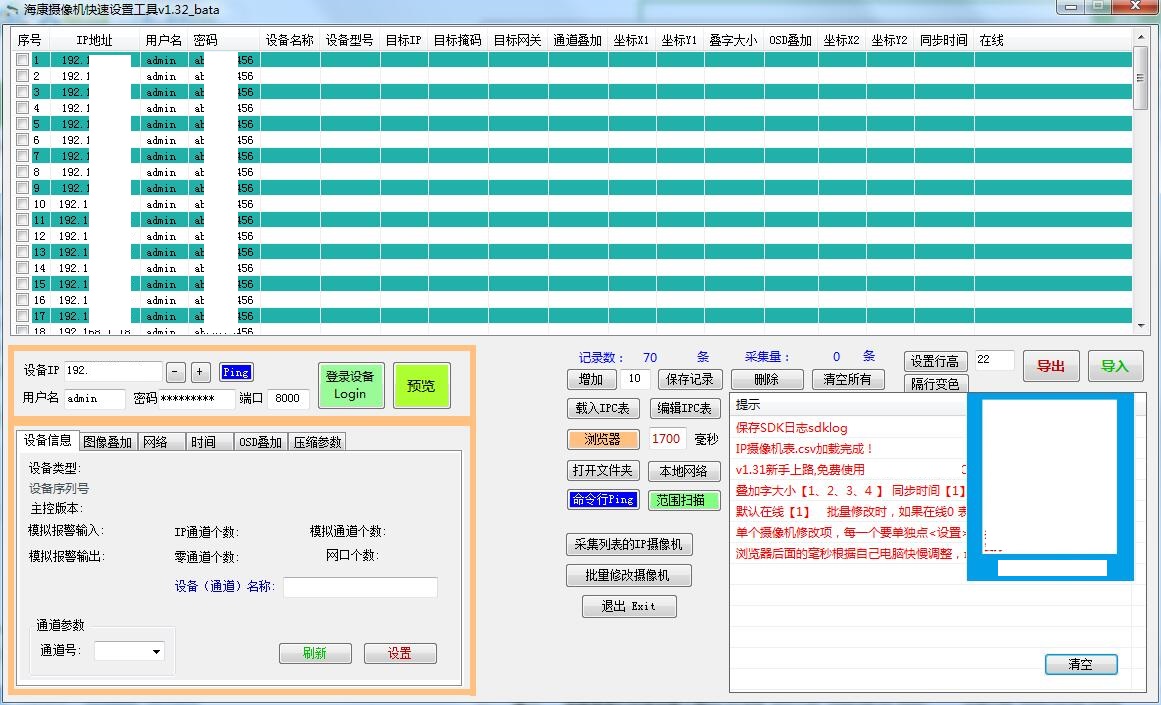Click the millisecond field showing 1700
The image size is (1161, 705).
coord(666,438)
